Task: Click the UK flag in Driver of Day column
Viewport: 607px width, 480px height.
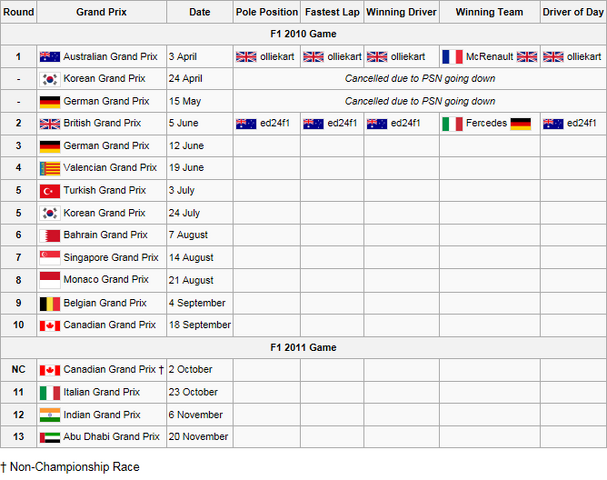Action: coord(553,57)
